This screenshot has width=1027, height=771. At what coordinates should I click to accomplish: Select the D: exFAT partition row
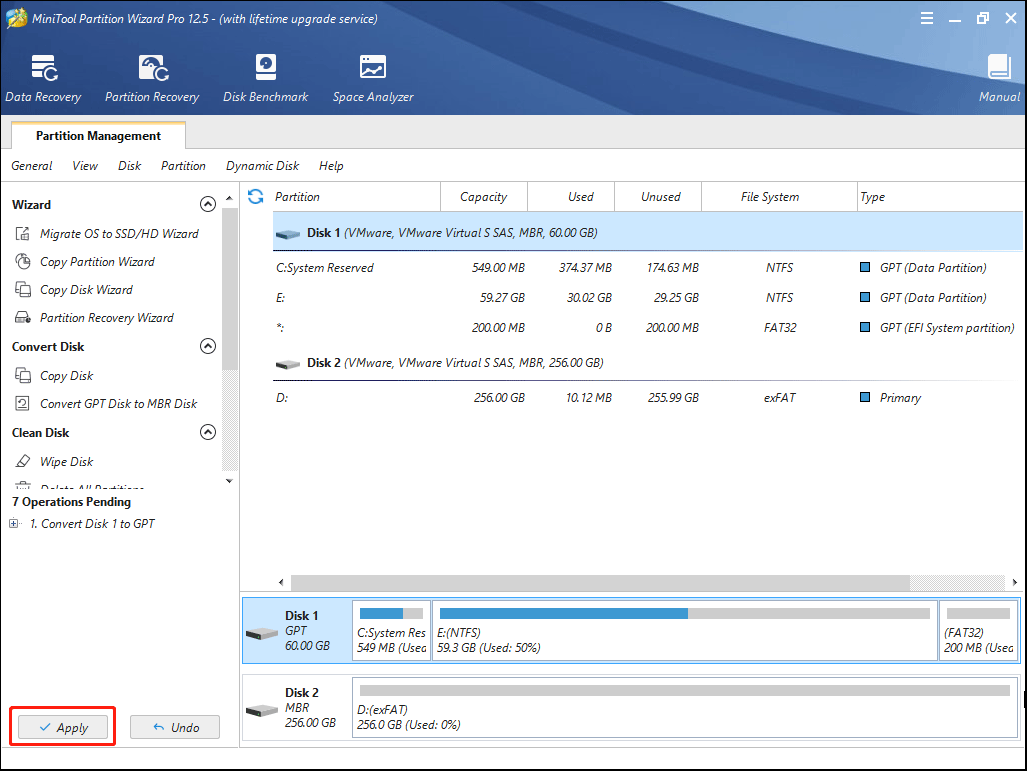coord(647,398)
